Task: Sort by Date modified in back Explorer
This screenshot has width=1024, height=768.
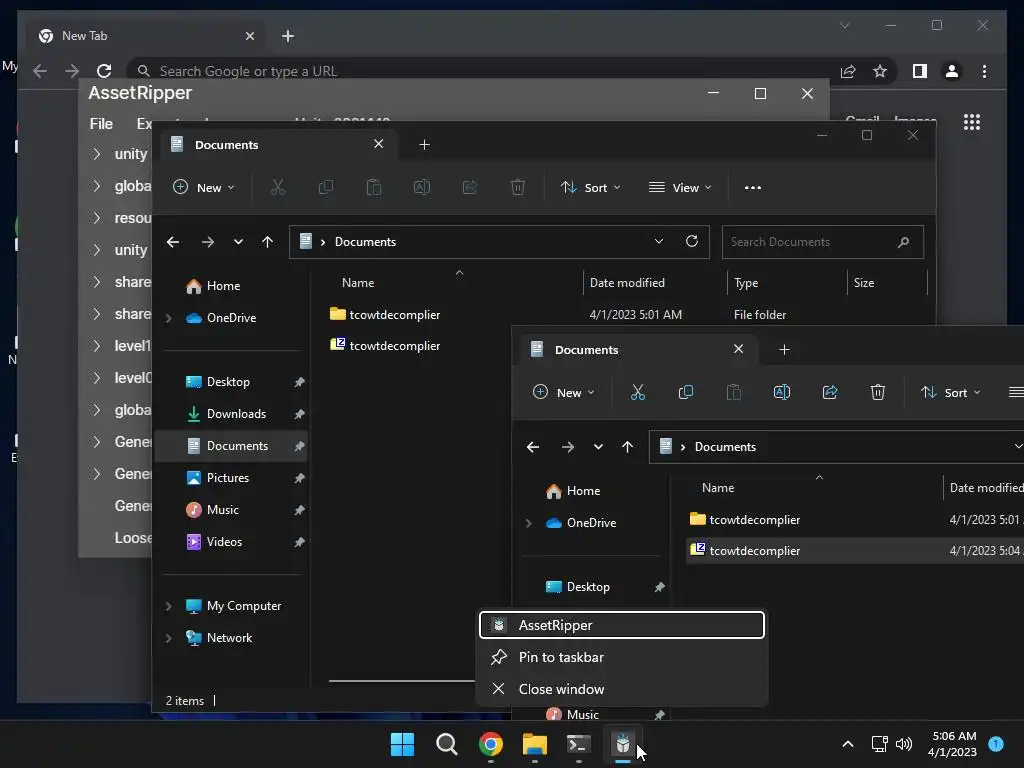Action: click(x=627, y=283)
